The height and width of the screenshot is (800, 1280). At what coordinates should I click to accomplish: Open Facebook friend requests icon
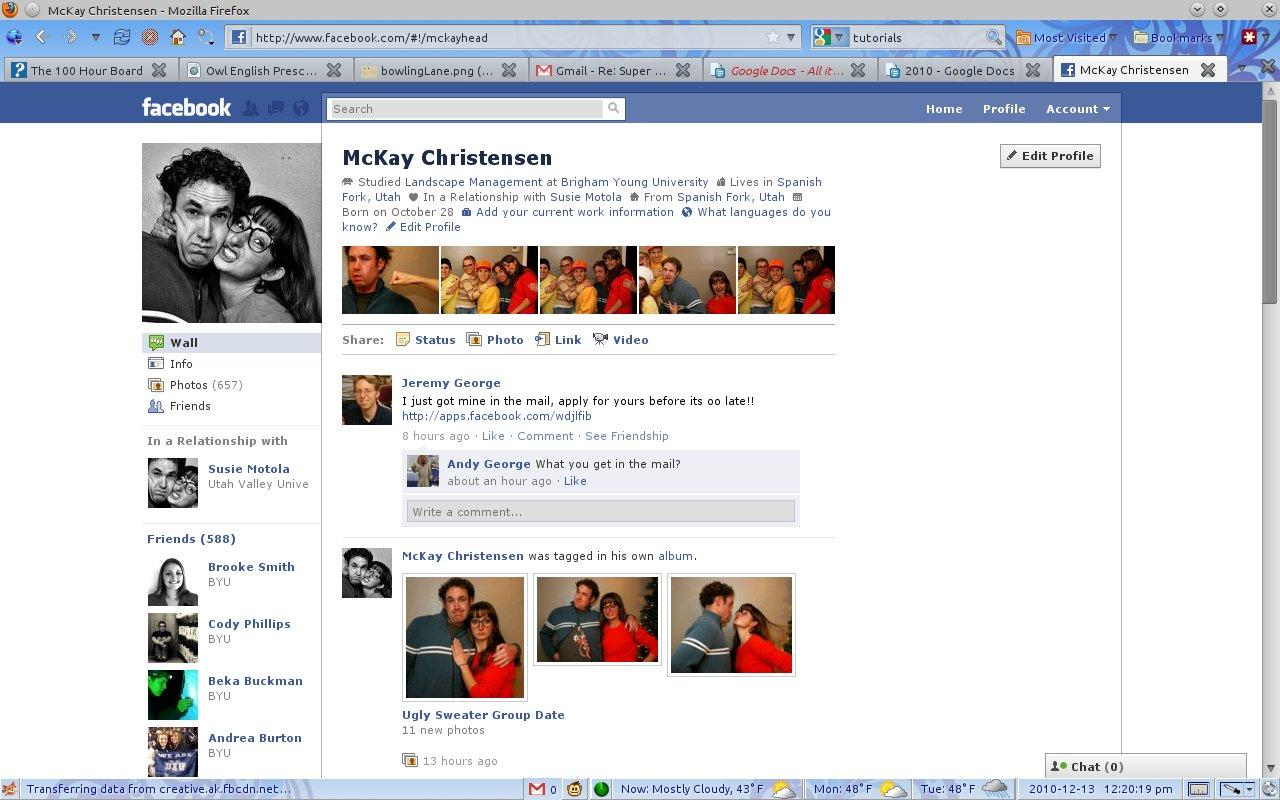click(251, 108)
